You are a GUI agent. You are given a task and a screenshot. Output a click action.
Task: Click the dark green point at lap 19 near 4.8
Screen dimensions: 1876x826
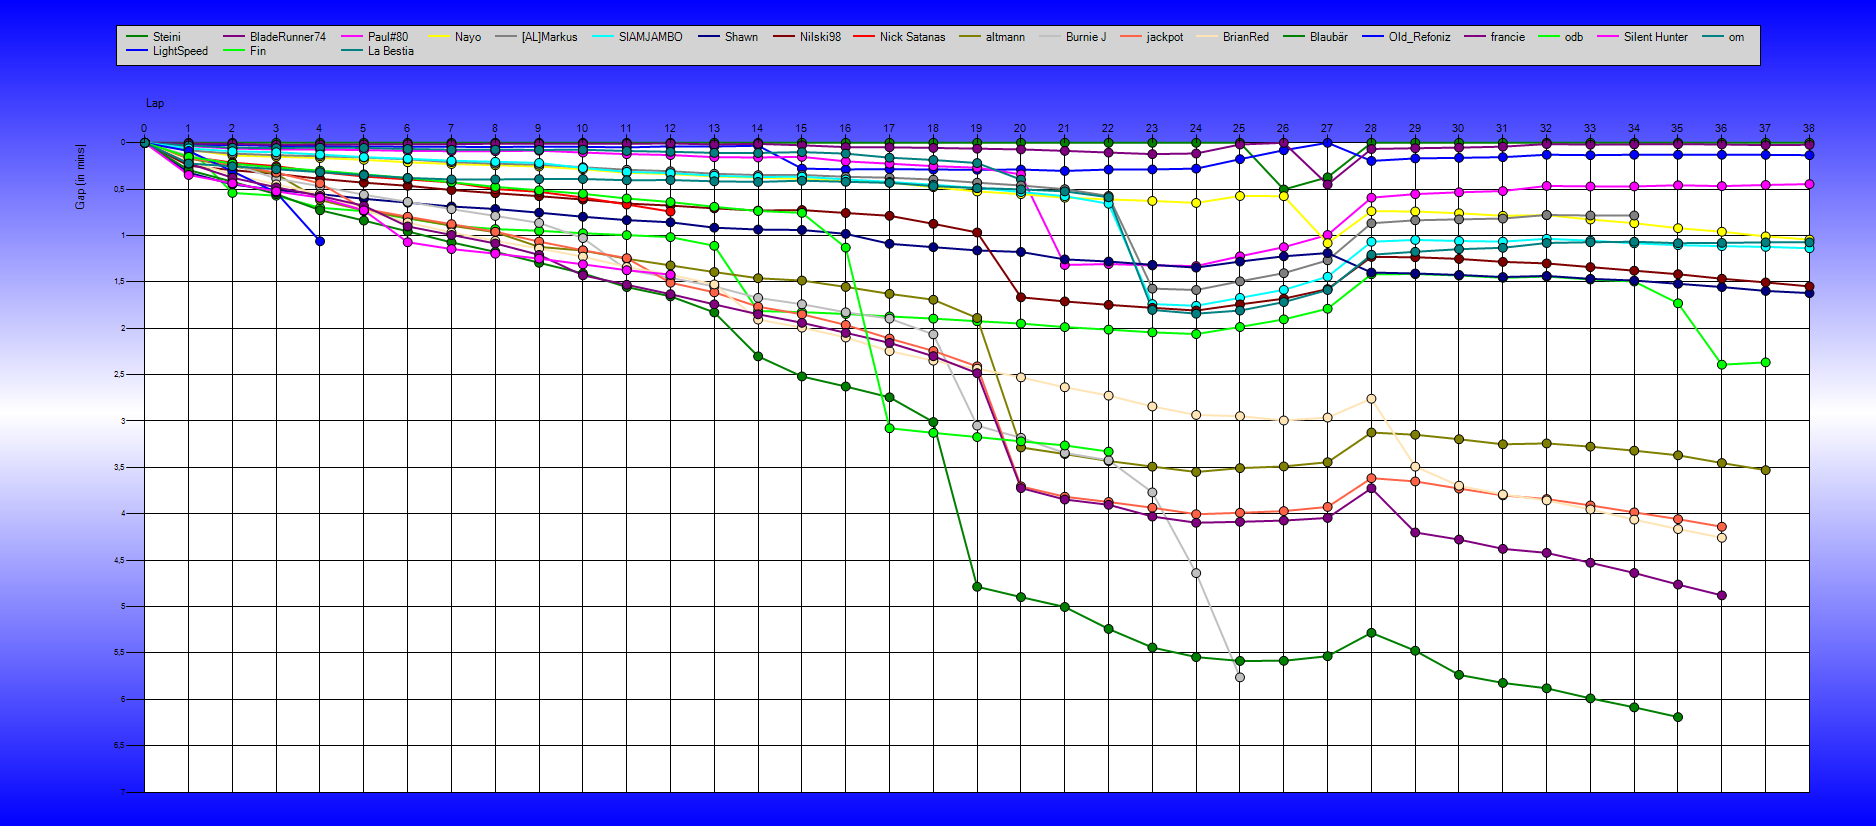coord(977,587)
